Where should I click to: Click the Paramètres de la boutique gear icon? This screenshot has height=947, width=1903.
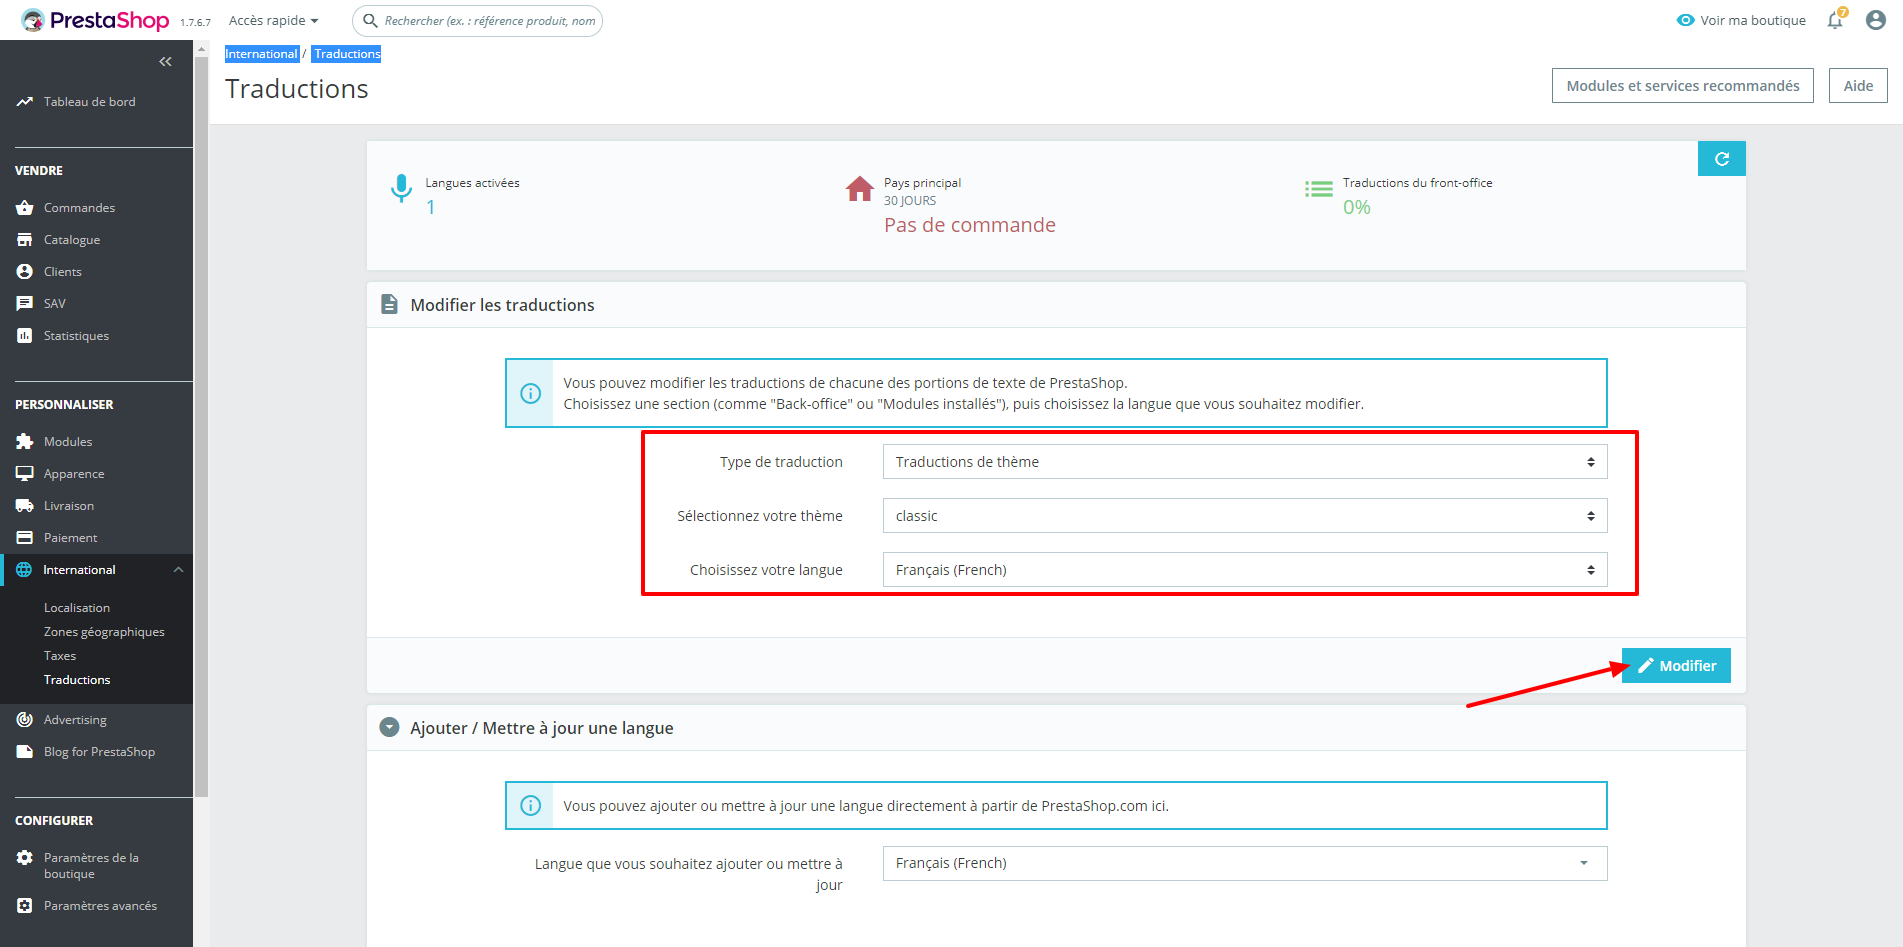[x=25, y=858]
